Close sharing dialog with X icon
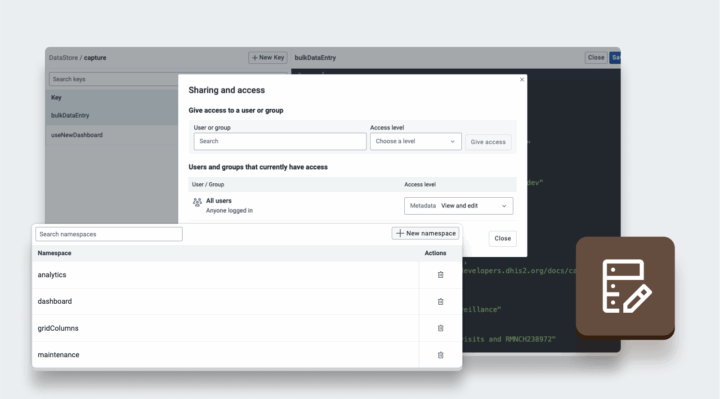Image resolution: width=720 pixels, height=399 pixels. [x=522, y=80]
